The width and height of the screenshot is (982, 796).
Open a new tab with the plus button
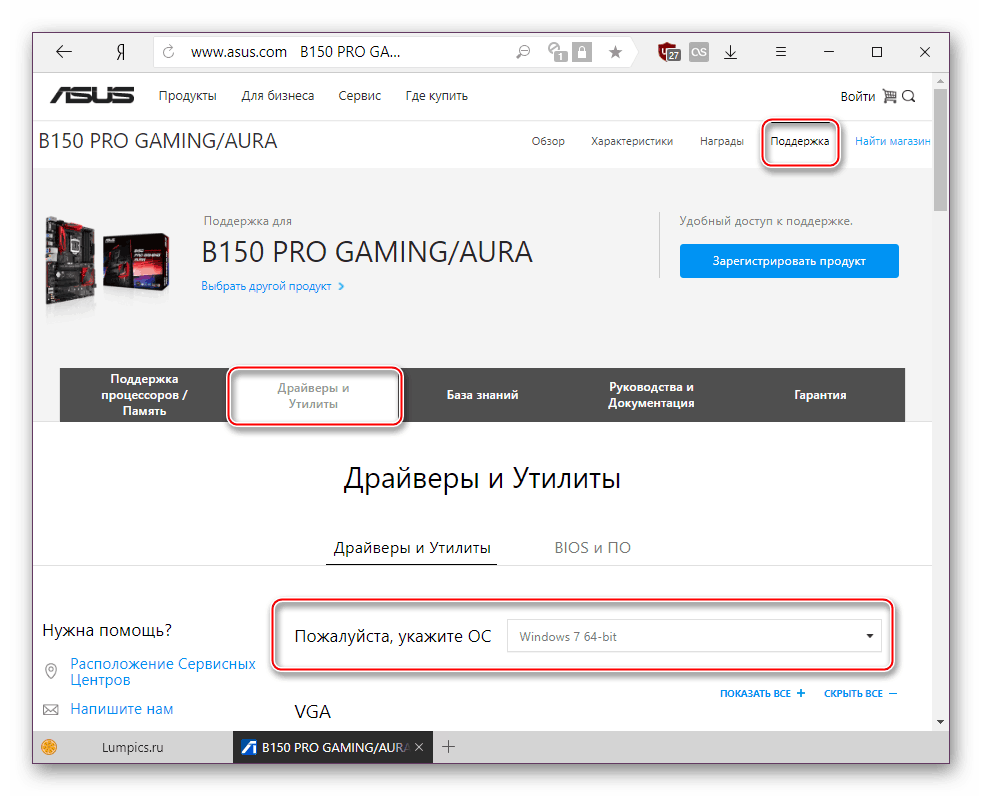point(448,747)
